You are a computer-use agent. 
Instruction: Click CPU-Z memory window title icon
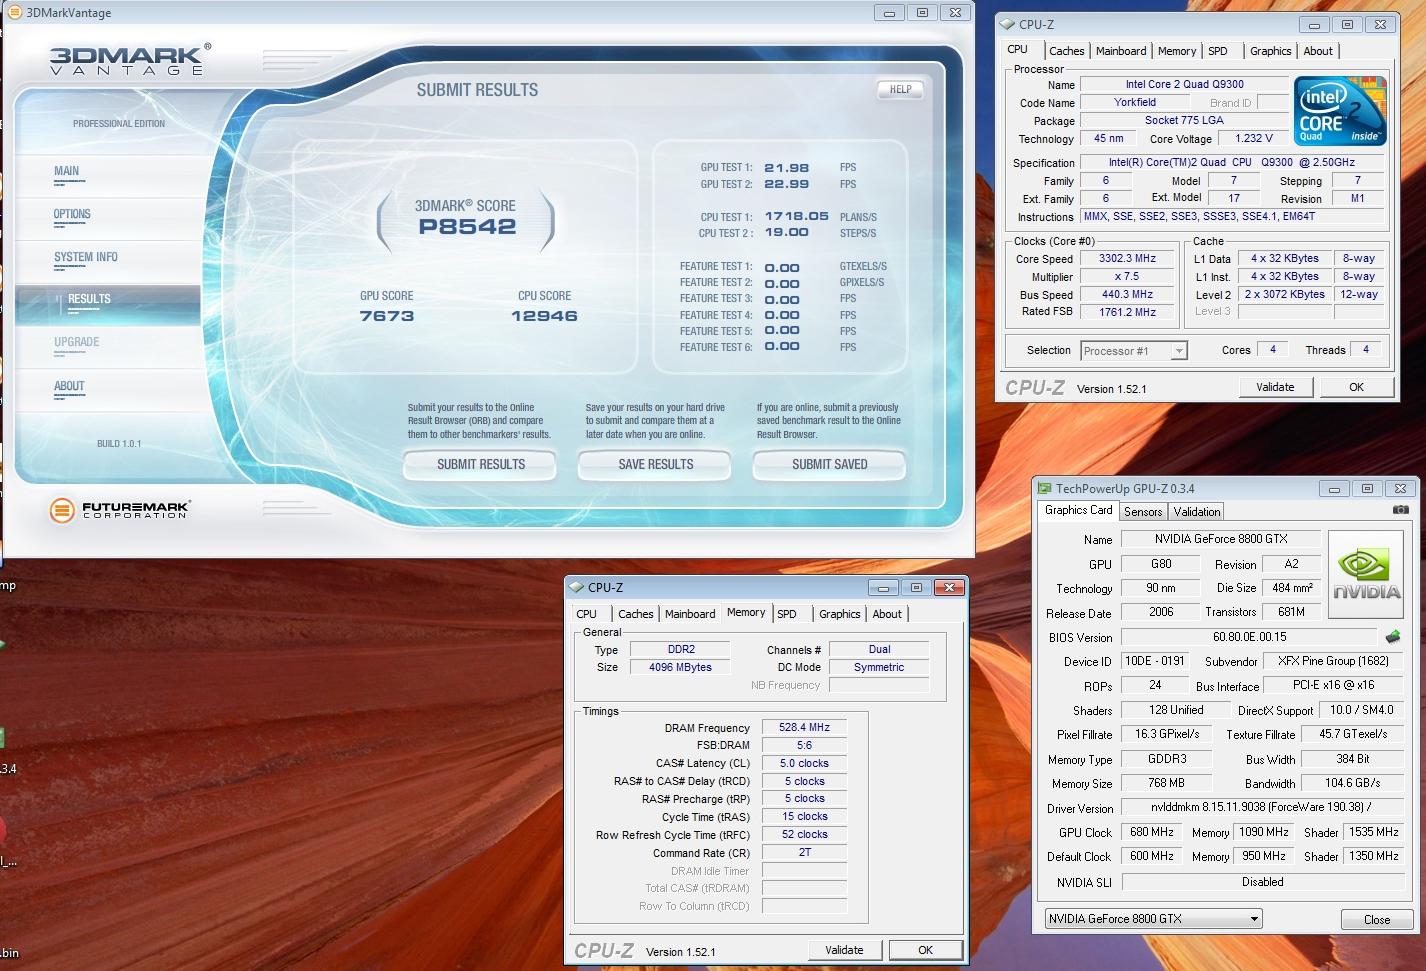[x=576, y=587]
